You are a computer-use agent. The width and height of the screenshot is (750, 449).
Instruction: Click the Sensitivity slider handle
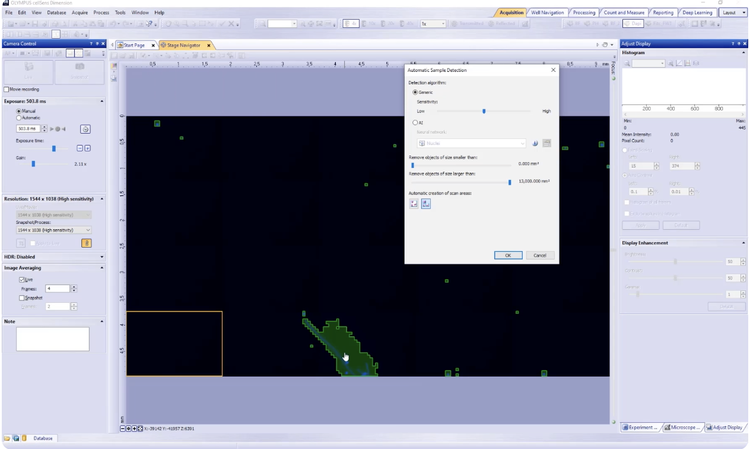(x=484, y=111)
